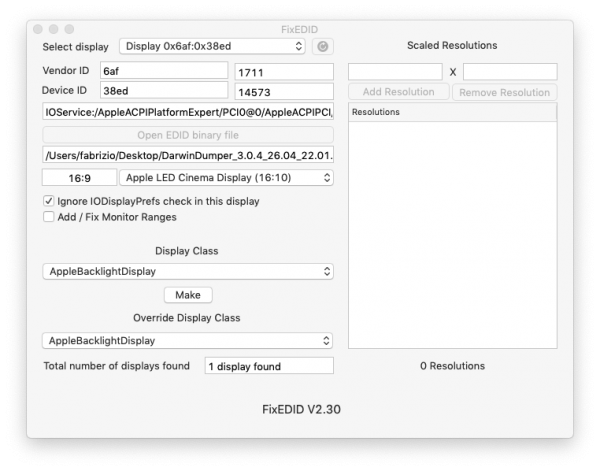Click Open EDID binary file button
600x471 pixels.
pos(188,135)
